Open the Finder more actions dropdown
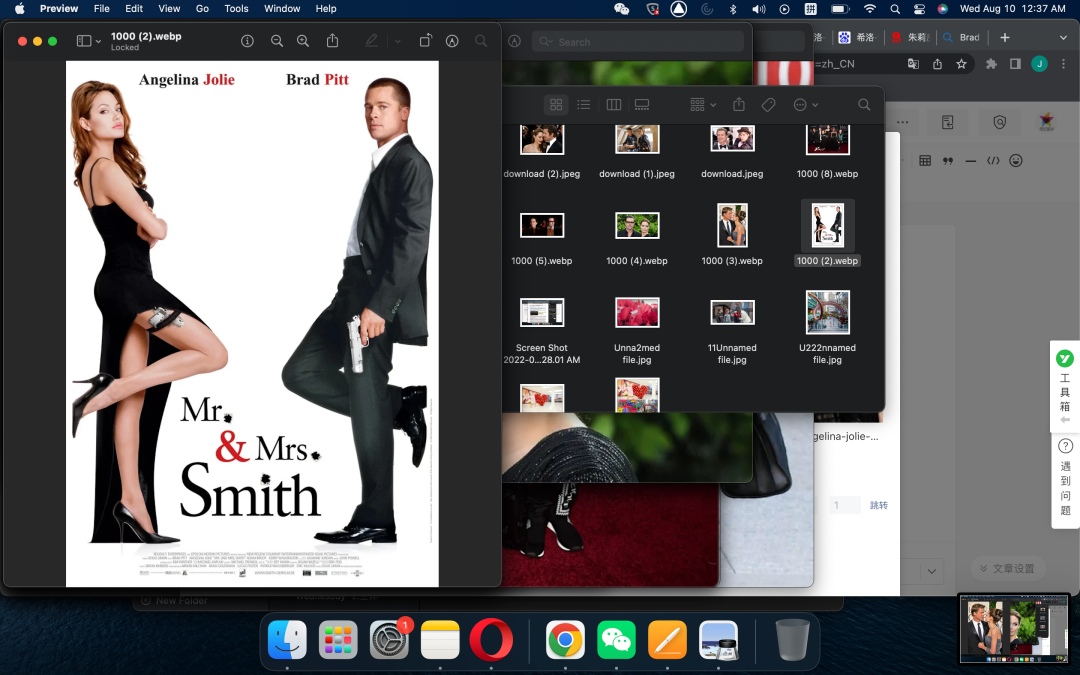1080x675 pixels. pos(805,105)
